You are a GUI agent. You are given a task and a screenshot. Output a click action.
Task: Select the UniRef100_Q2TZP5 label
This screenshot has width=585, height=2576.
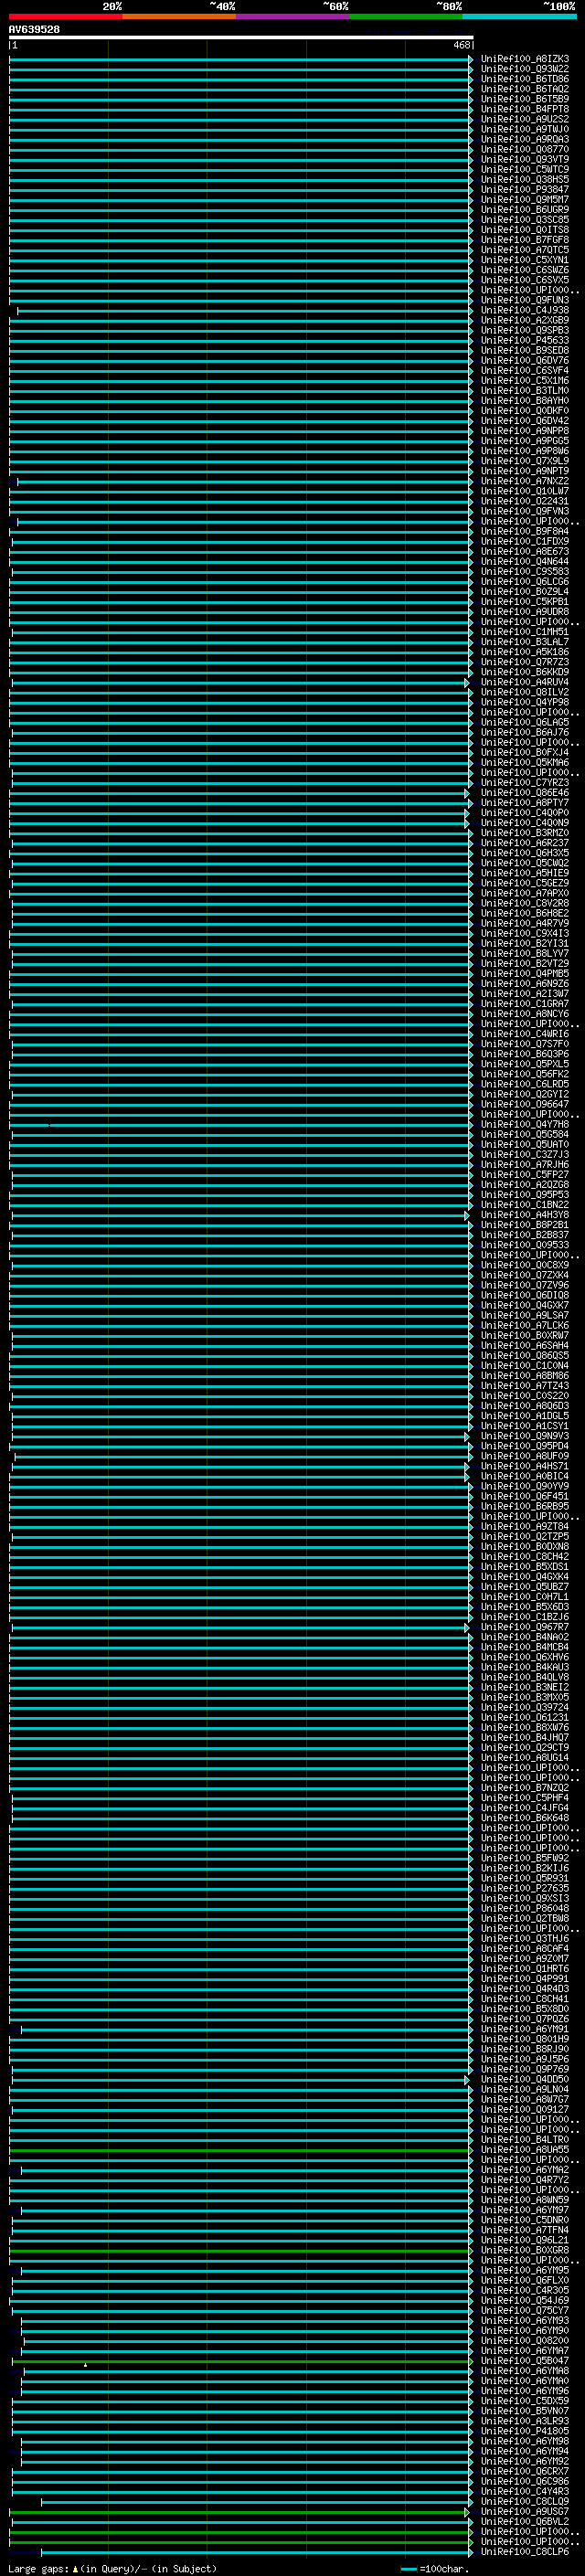[525, 1536]
